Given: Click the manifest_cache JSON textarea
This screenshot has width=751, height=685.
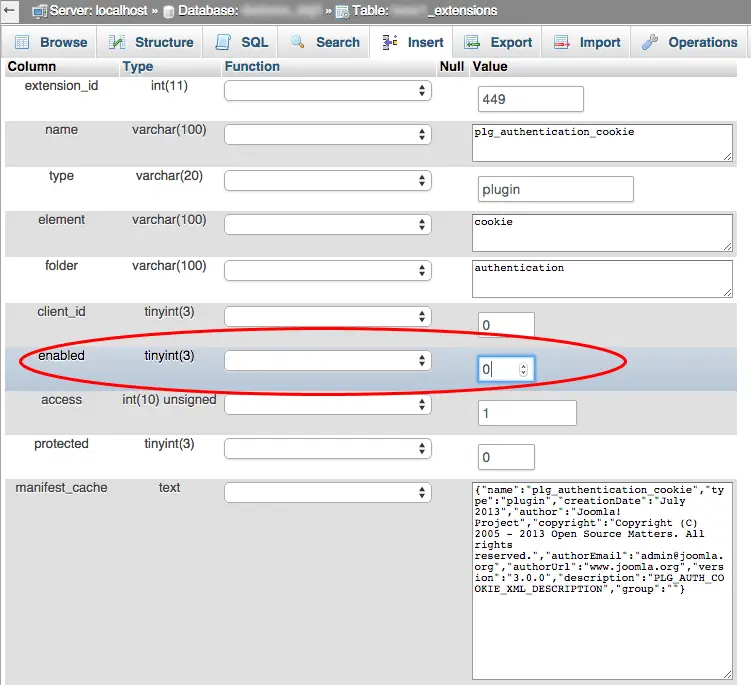Looking at the screenshot, I should [602, 581].
